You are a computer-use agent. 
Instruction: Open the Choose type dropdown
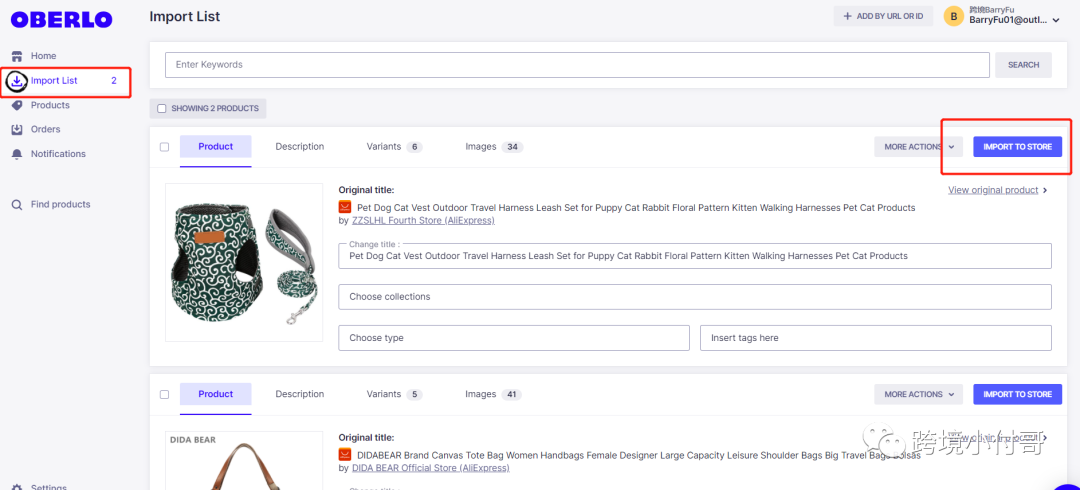(514, 338)
